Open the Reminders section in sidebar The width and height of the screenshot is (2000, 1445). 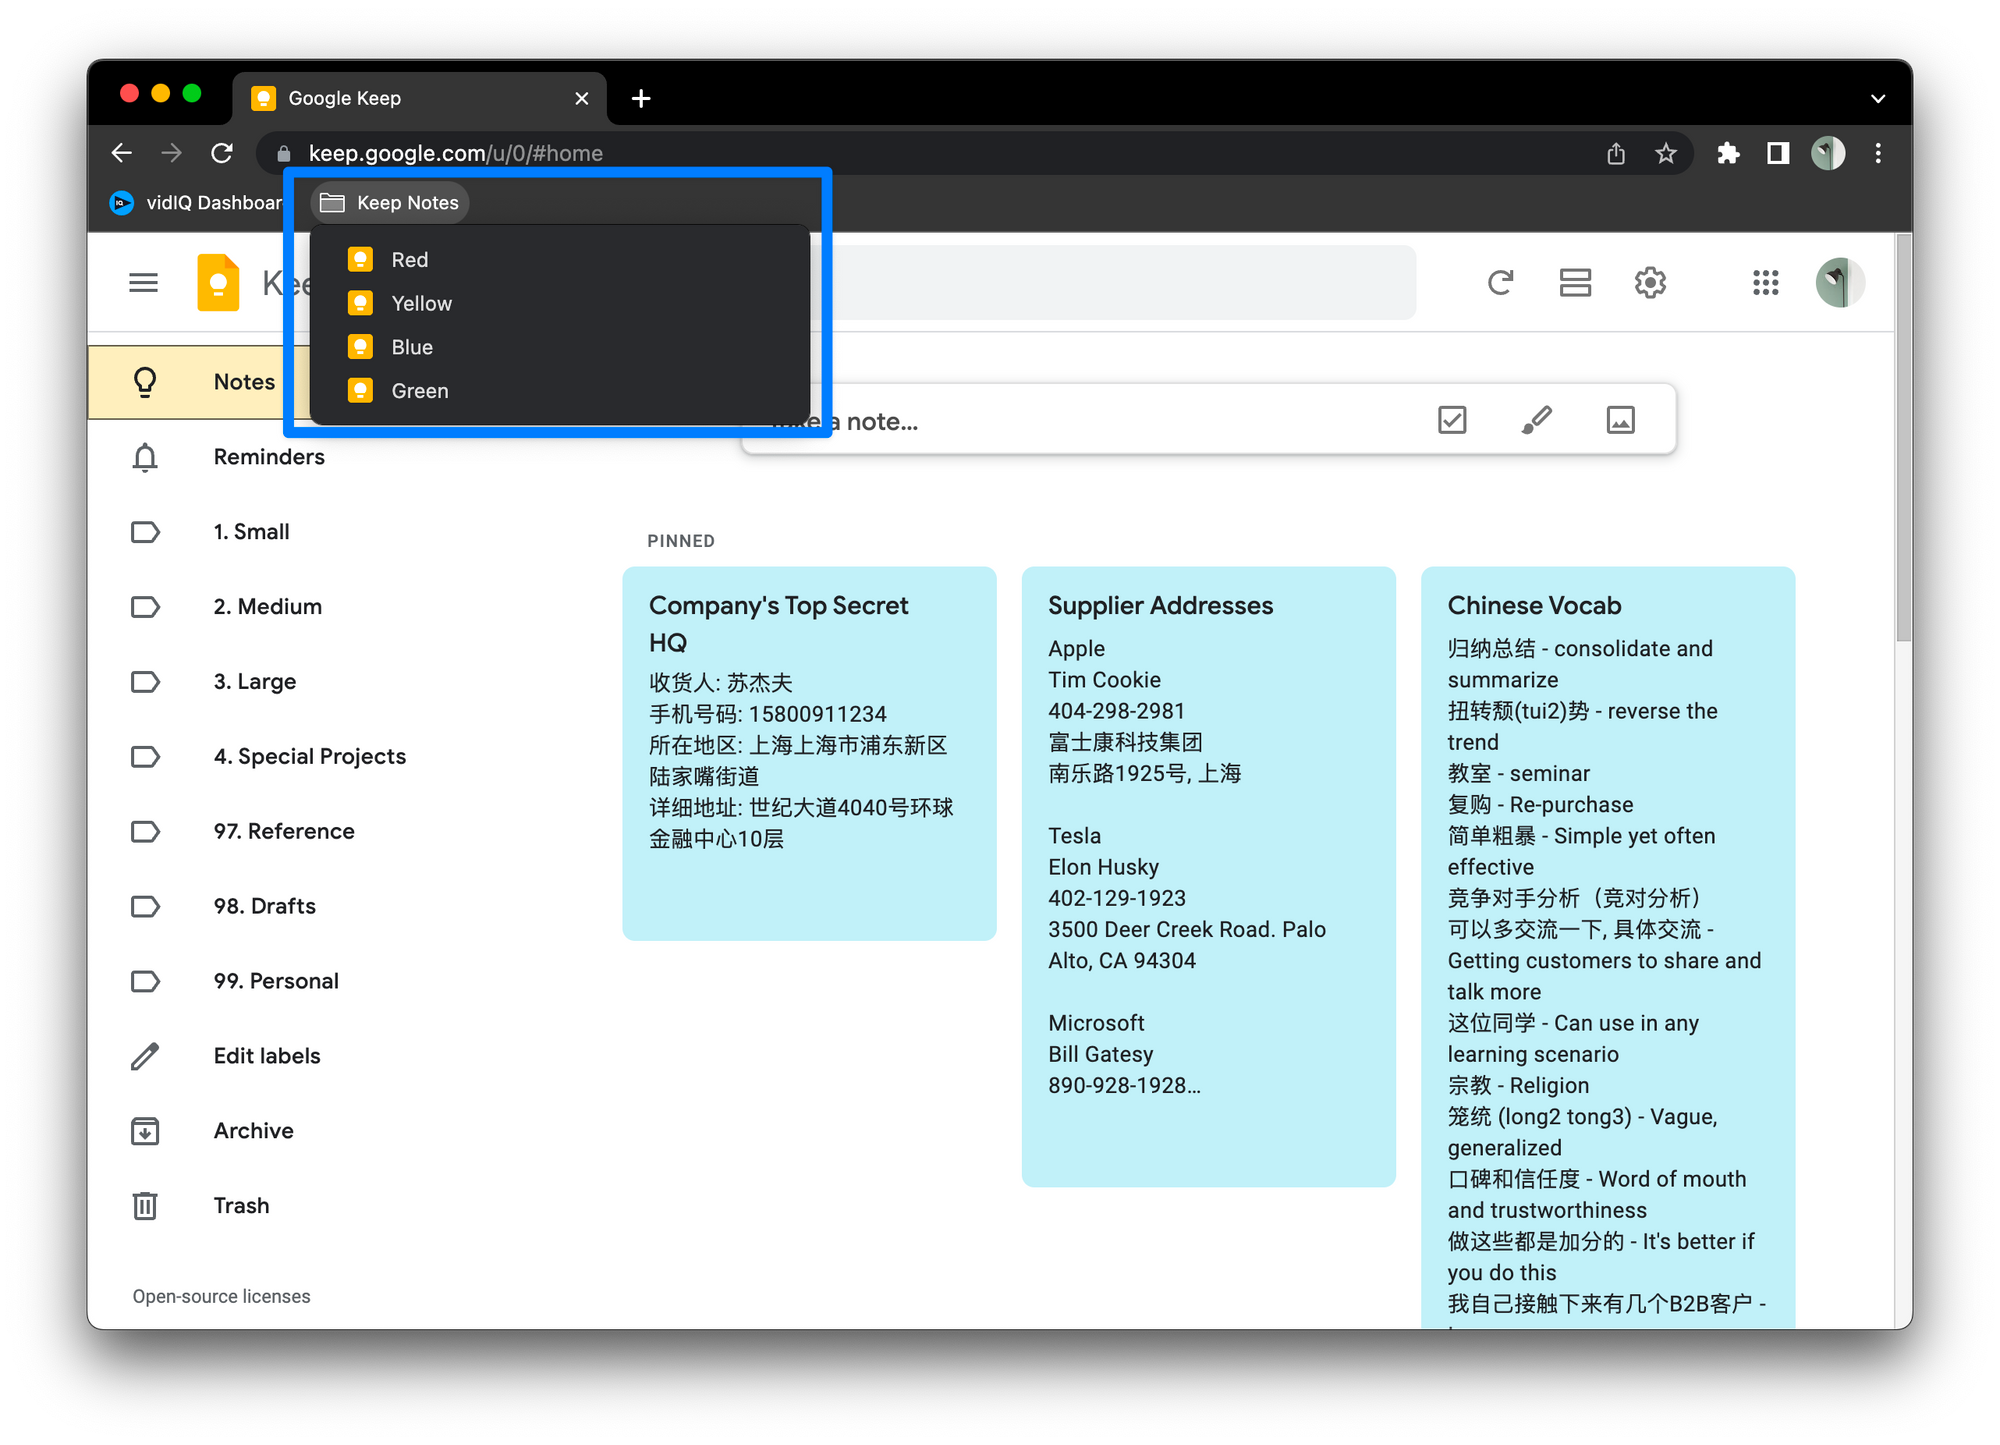pyautogui.click(x=268, y=457)
